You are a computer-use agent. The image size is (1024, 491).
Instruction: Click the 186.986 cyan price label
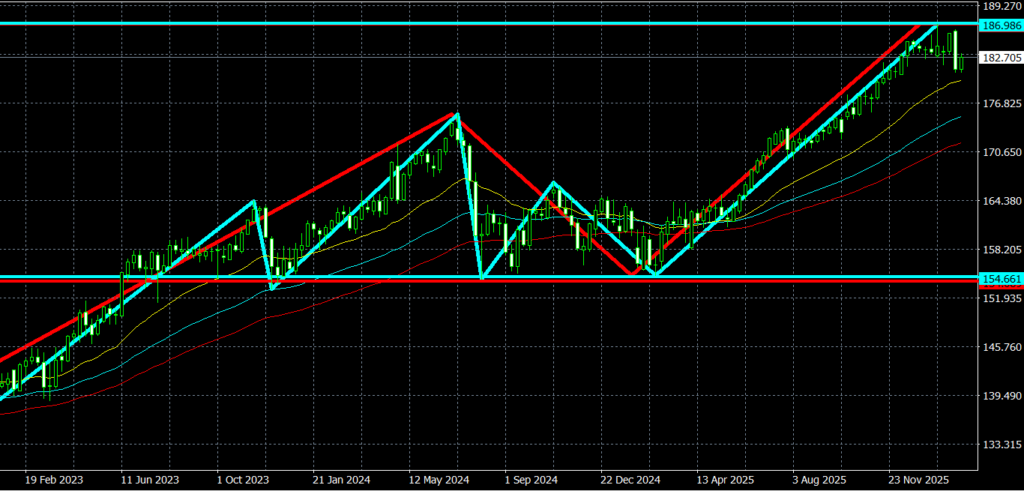[1000, 25]
